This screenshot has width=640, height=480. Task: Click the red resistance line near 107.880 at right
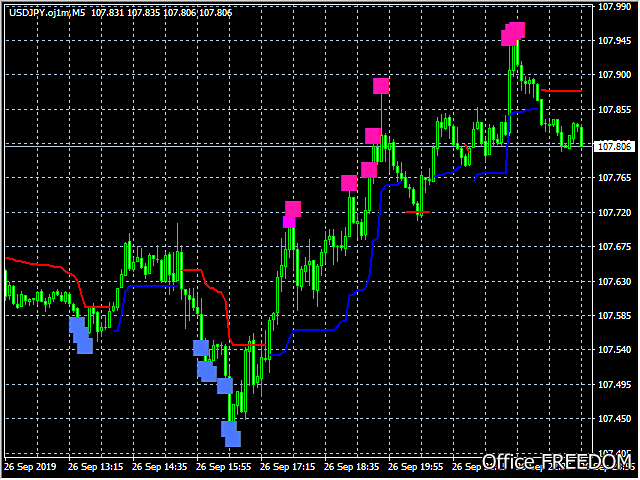click(562, 91)
